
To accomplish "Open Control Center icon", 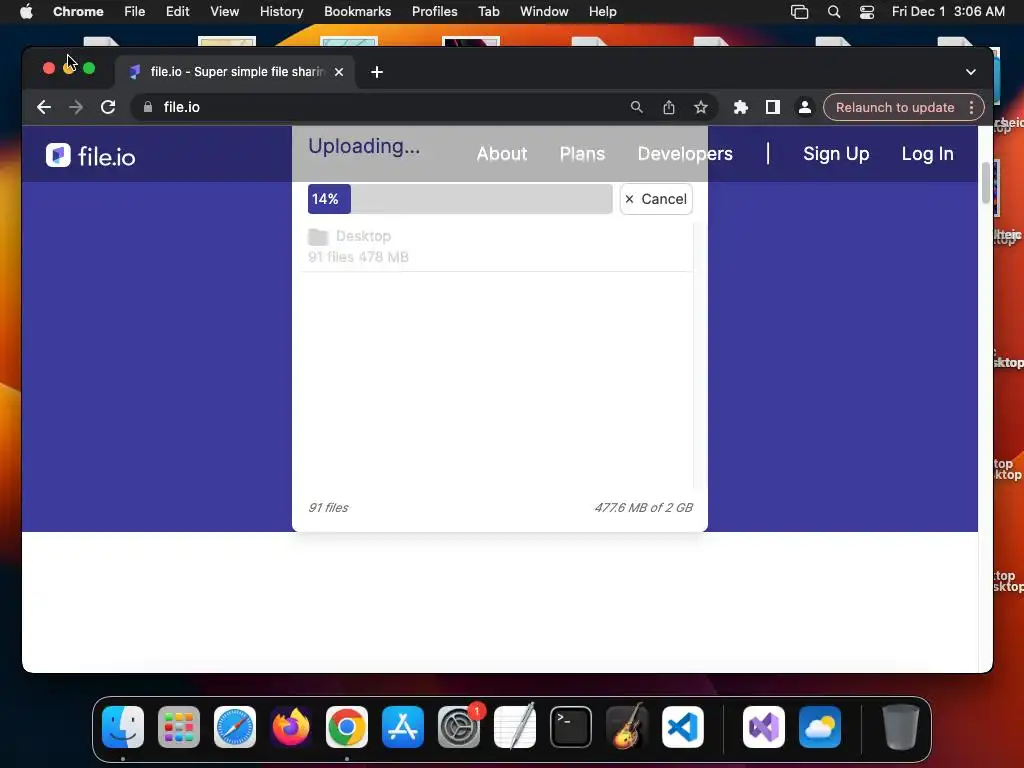I will [867, 11].
